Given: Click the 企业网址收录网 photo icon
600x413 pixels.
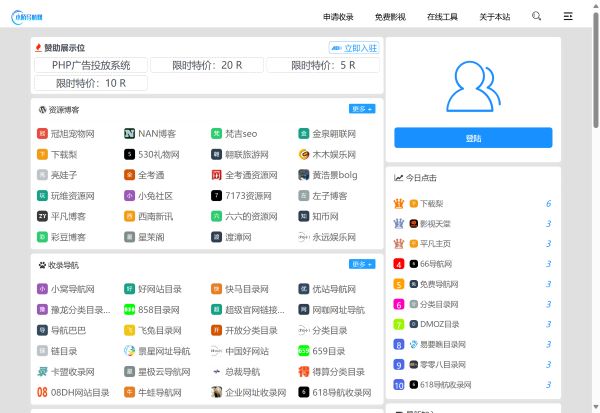Looking at the screenshot, I should [217, 392].
